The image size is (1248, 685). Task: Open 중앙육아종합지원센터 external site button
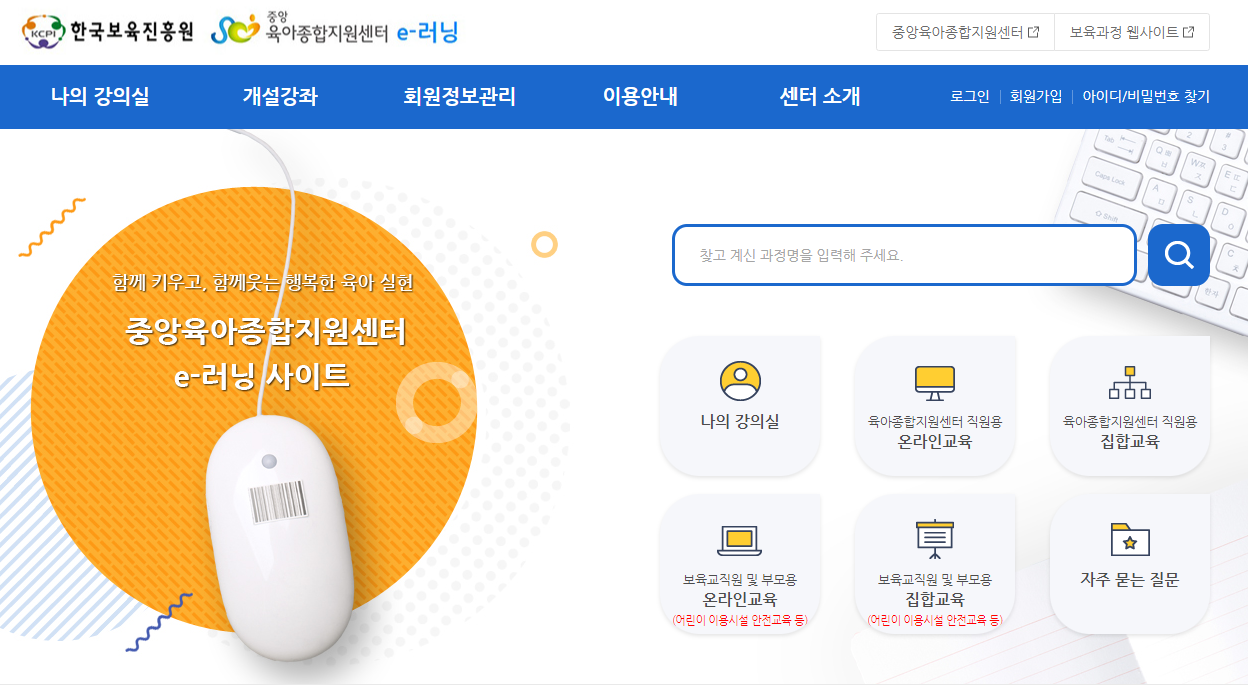tap(965, 32)
